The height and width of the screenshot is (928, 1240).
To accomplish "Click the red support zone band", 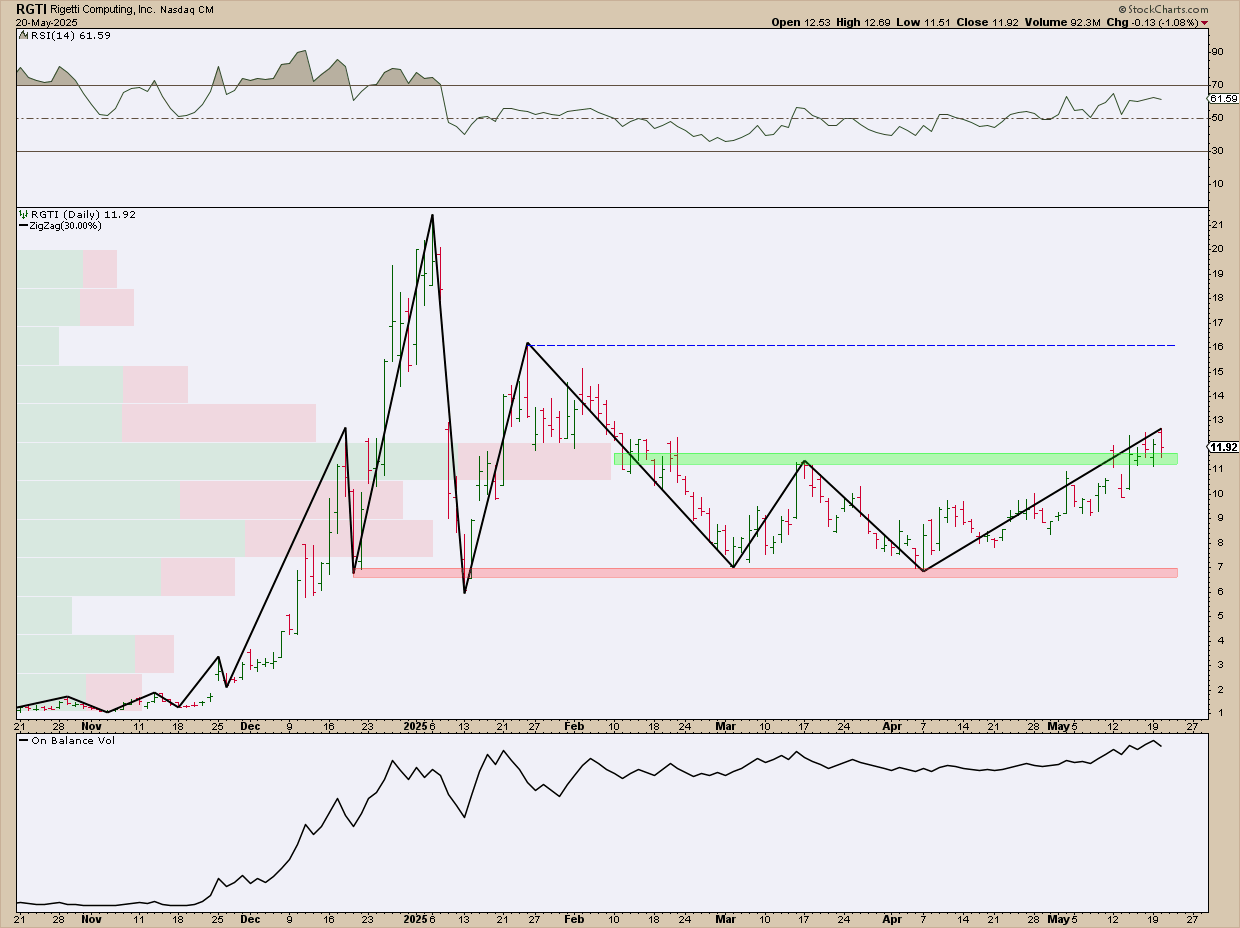I will coord(766,573).
